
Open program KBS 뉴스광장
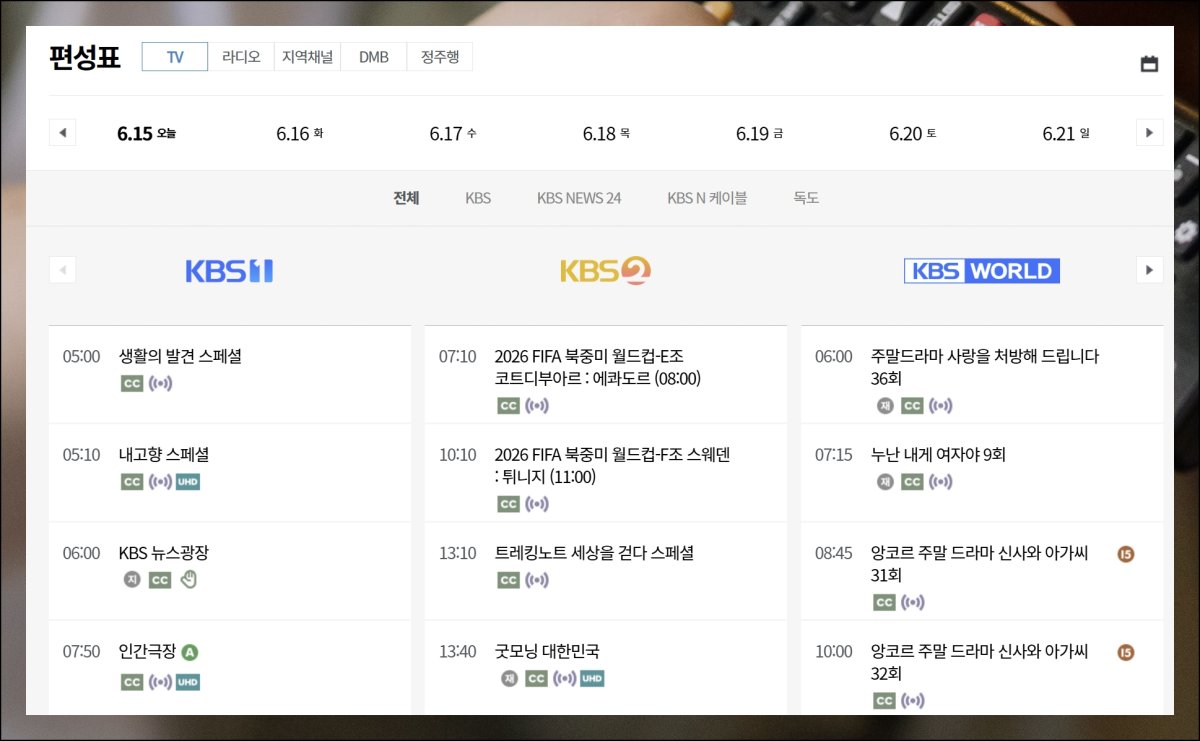pyautogui.click(x=164, y=552)
